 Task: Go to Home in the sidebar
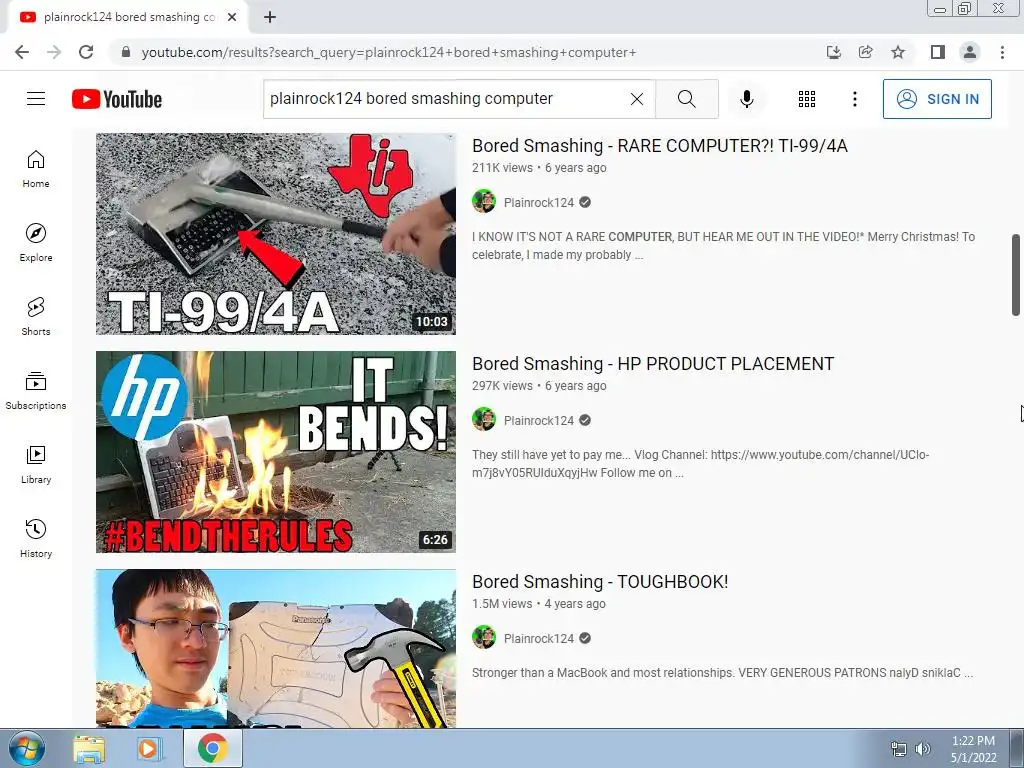(x=36, y=169)
